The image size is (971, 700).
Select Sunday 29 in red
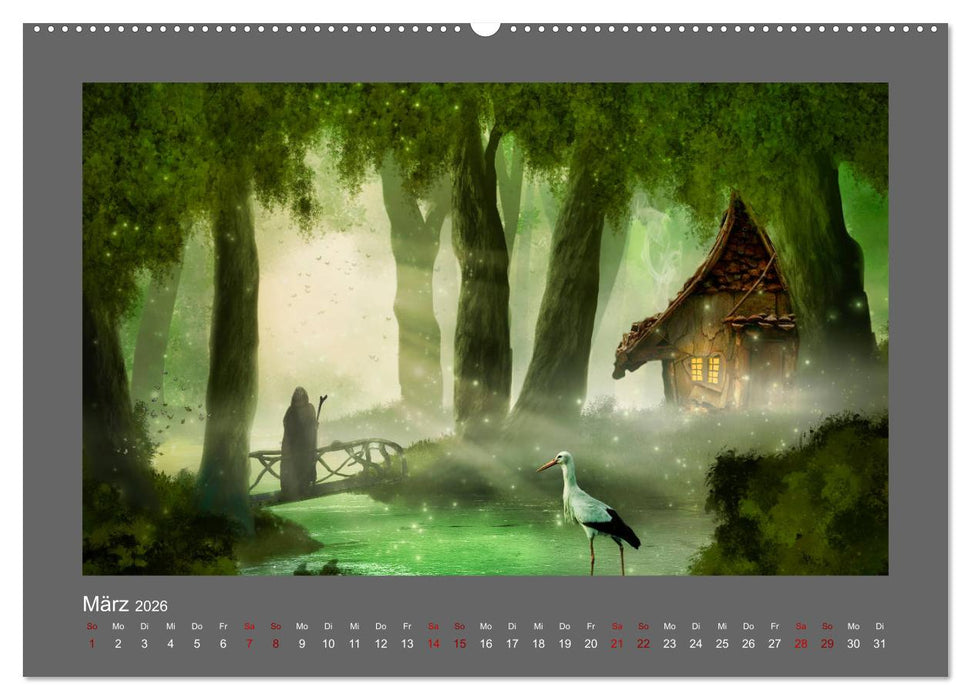(827, 644)
